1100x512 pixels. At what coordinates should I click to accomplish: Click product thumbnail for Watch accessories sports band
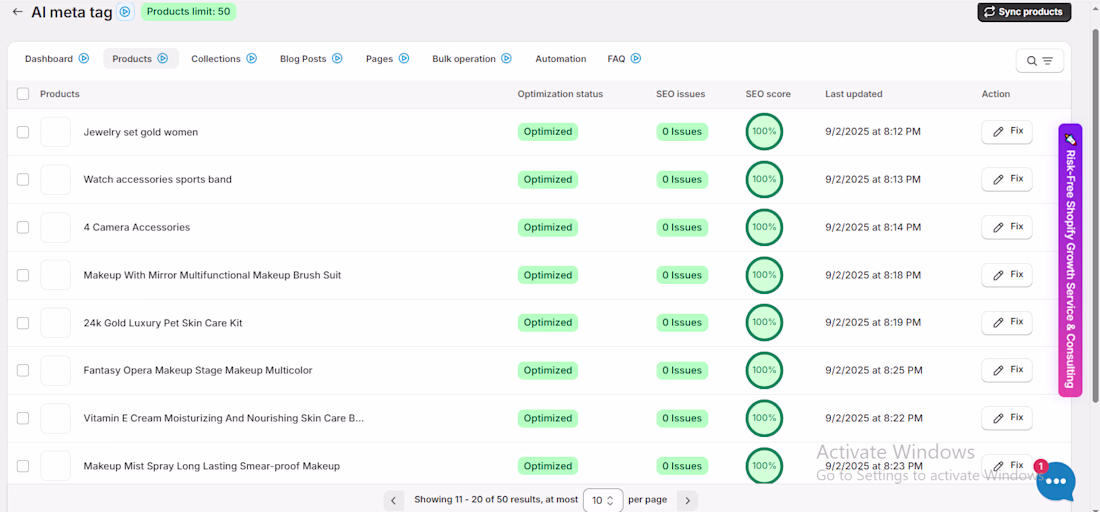point(55,180)
